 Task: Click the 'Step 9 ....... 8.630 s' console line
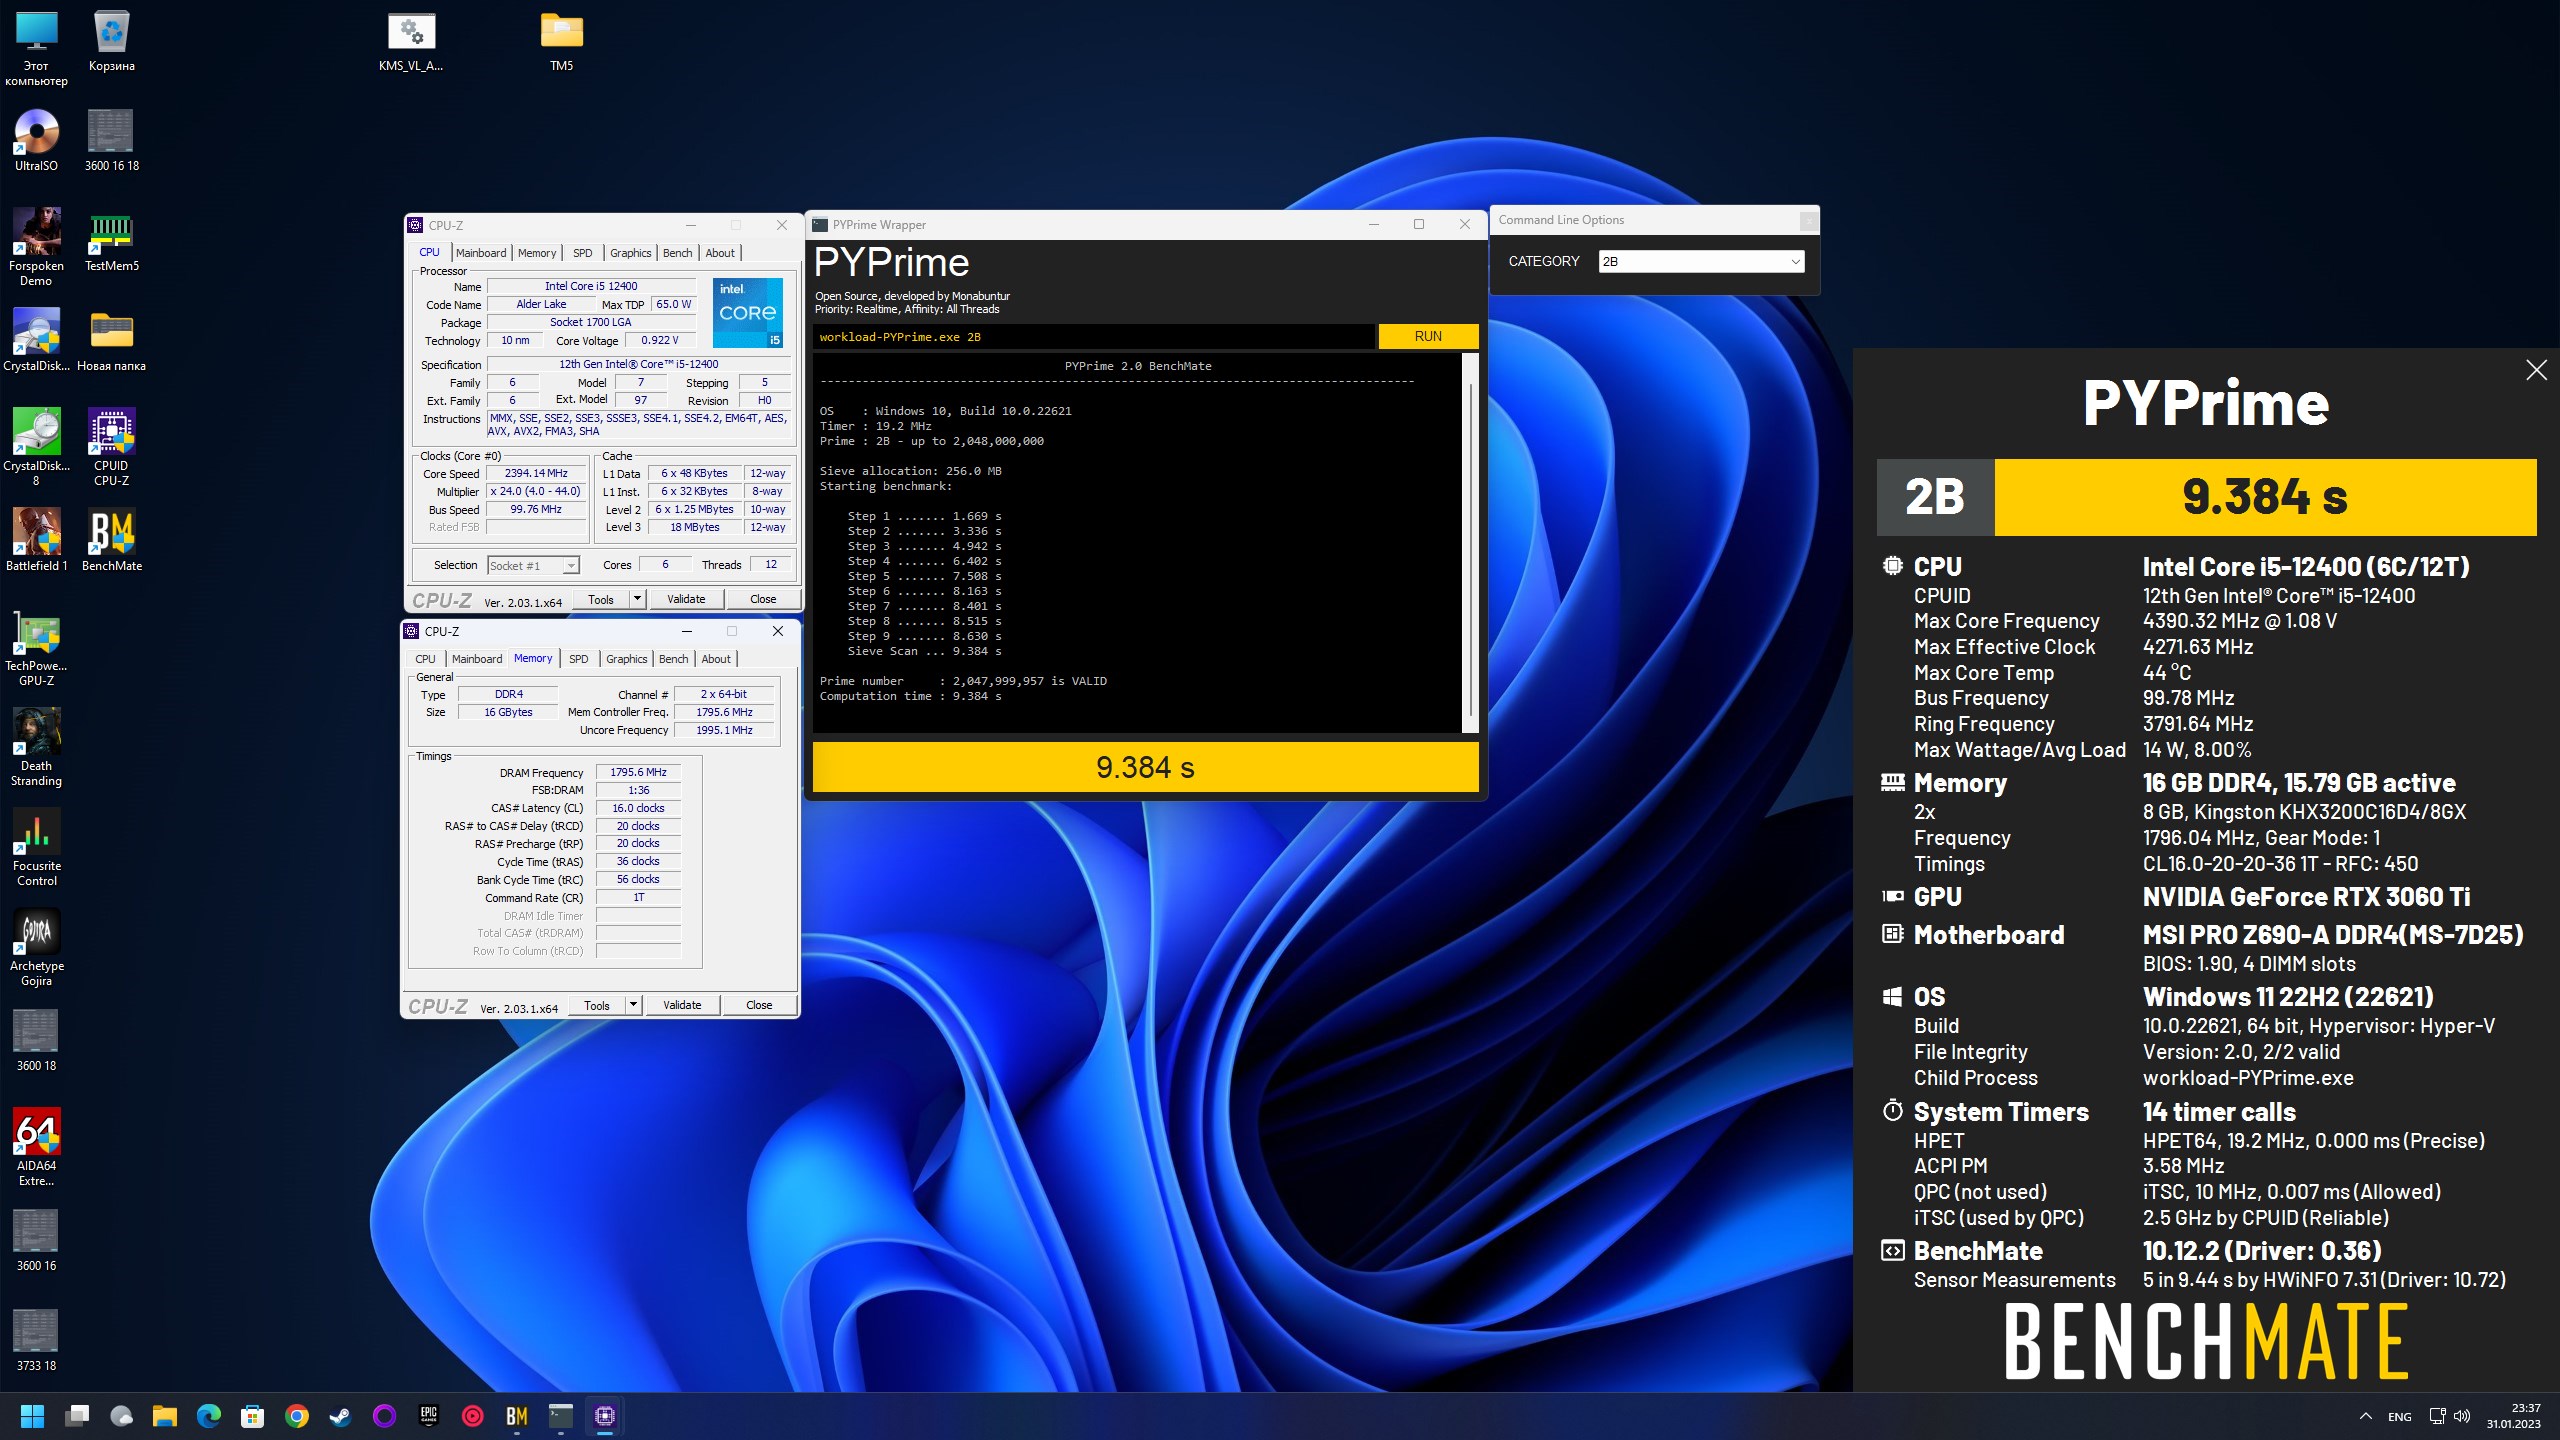(x=925, y=636)
